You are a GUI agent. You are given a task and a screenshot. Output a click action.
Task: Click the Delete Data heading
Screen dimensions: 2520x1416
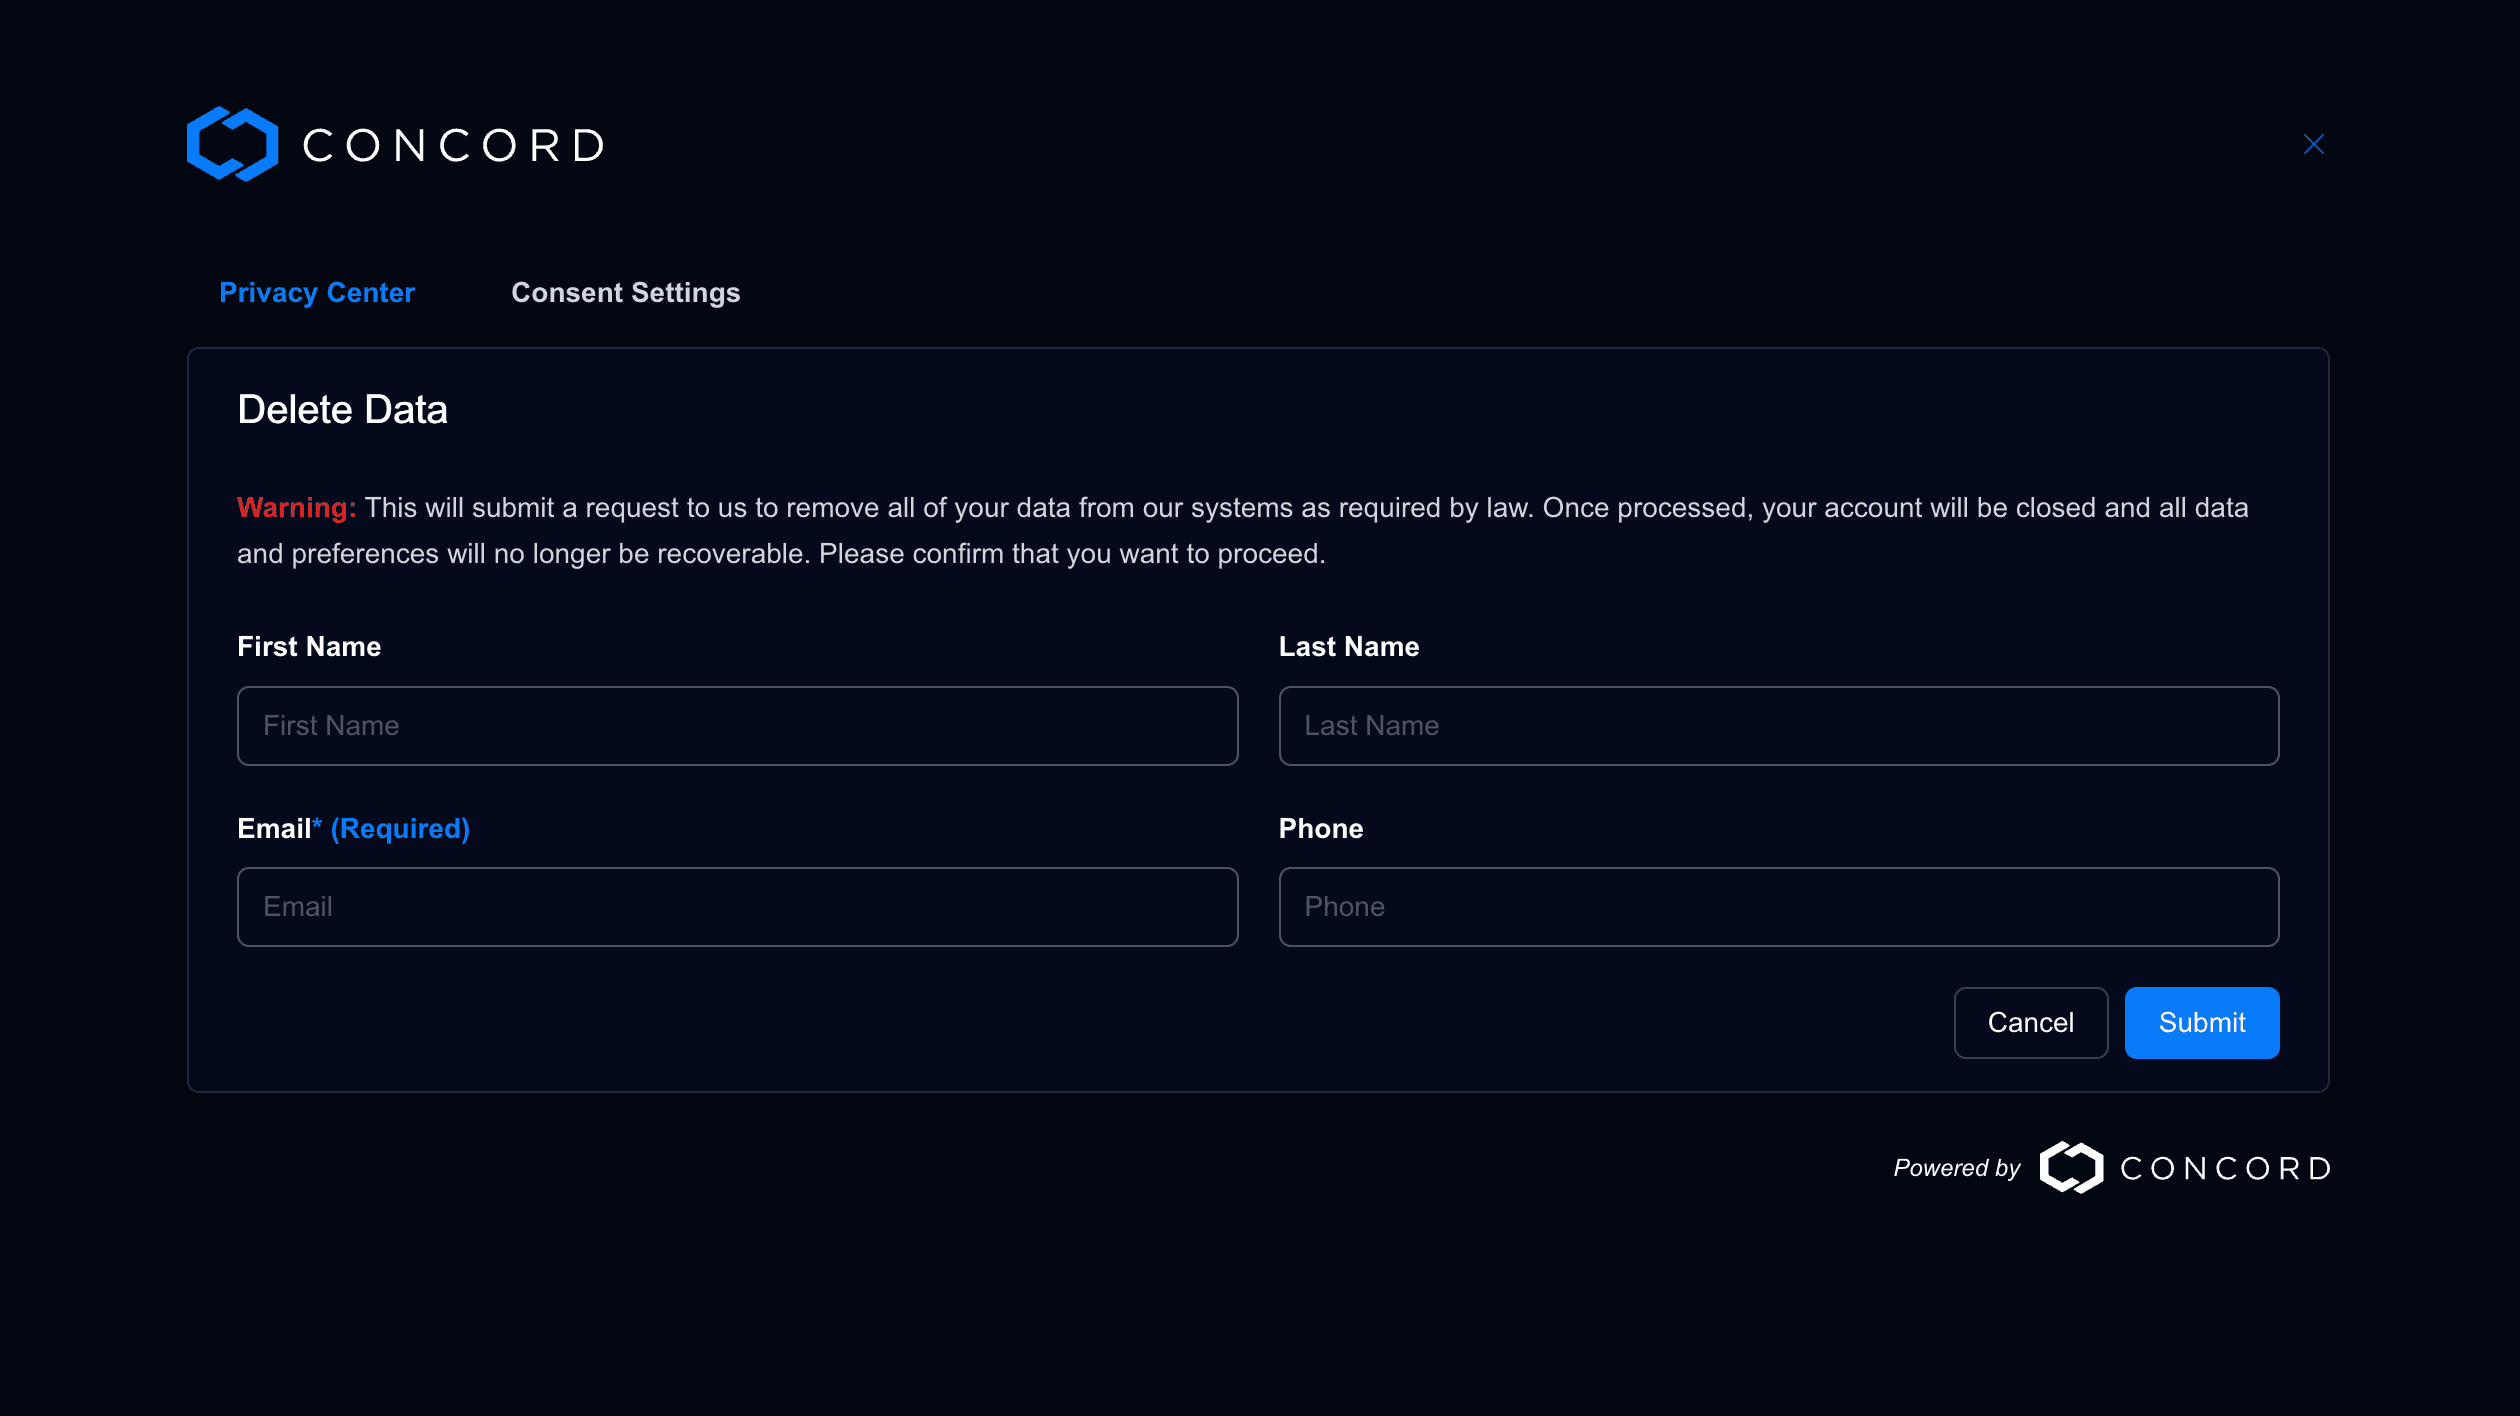(343, 409)
